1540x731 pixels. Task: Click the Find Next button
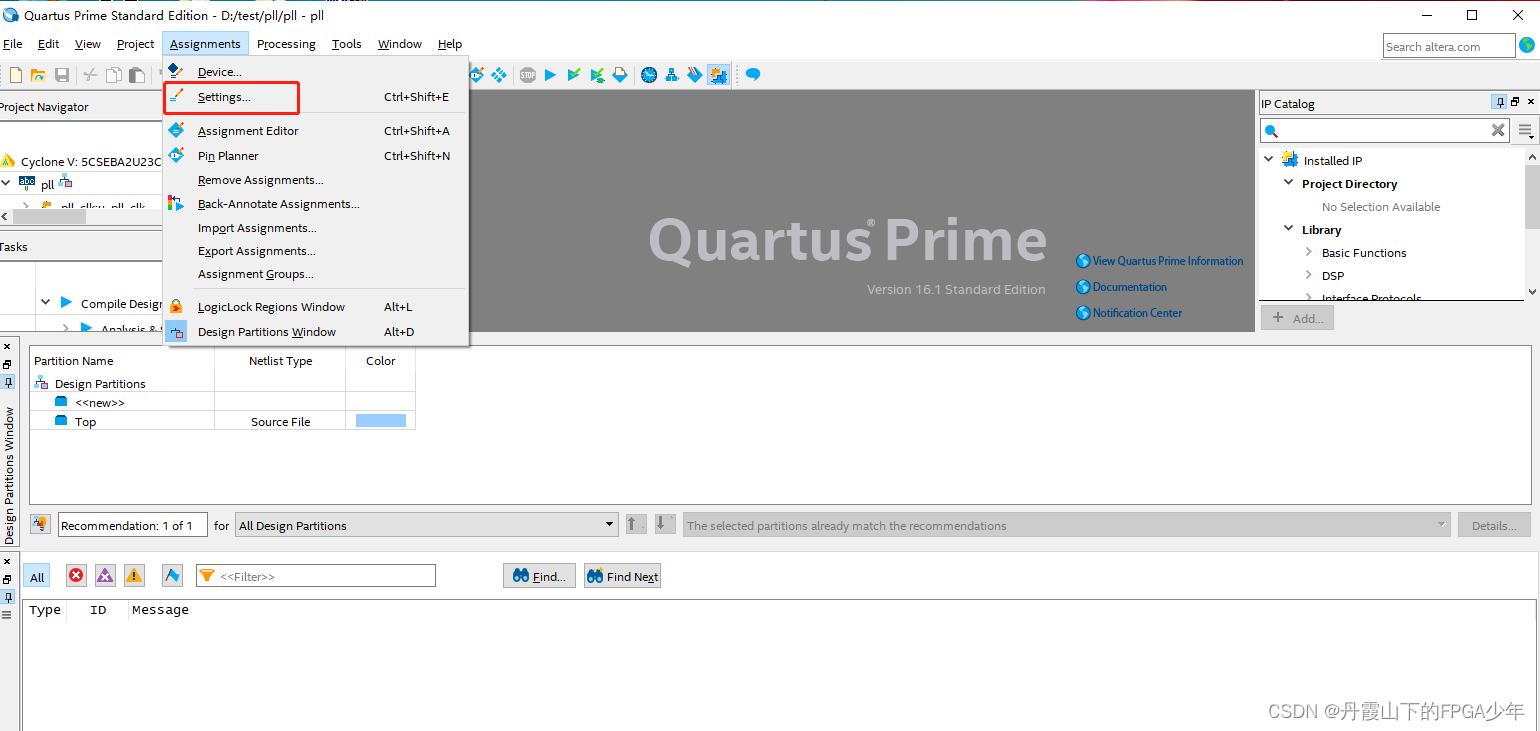[622, 576]
